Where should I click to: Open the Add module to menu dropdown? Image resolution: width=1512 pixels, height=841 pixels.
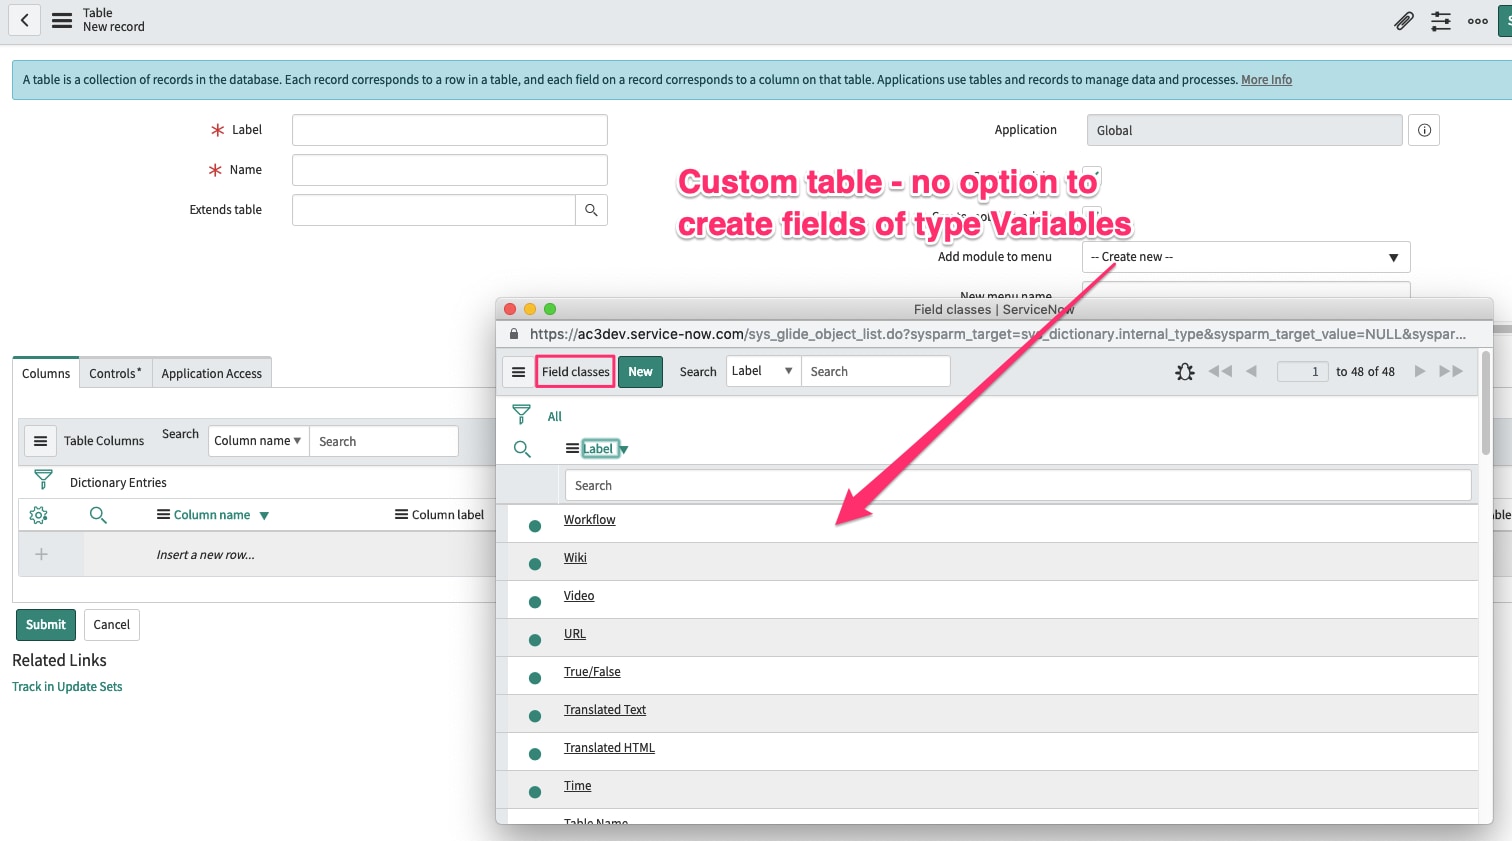point(1244,257)
